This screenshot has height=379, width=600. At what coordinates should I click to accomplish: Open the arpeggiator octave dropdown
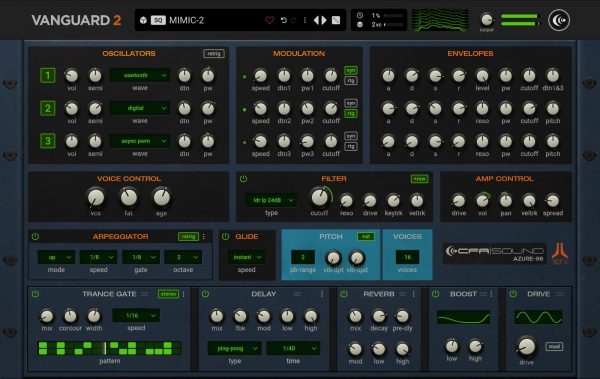click(x=183, y=257)
